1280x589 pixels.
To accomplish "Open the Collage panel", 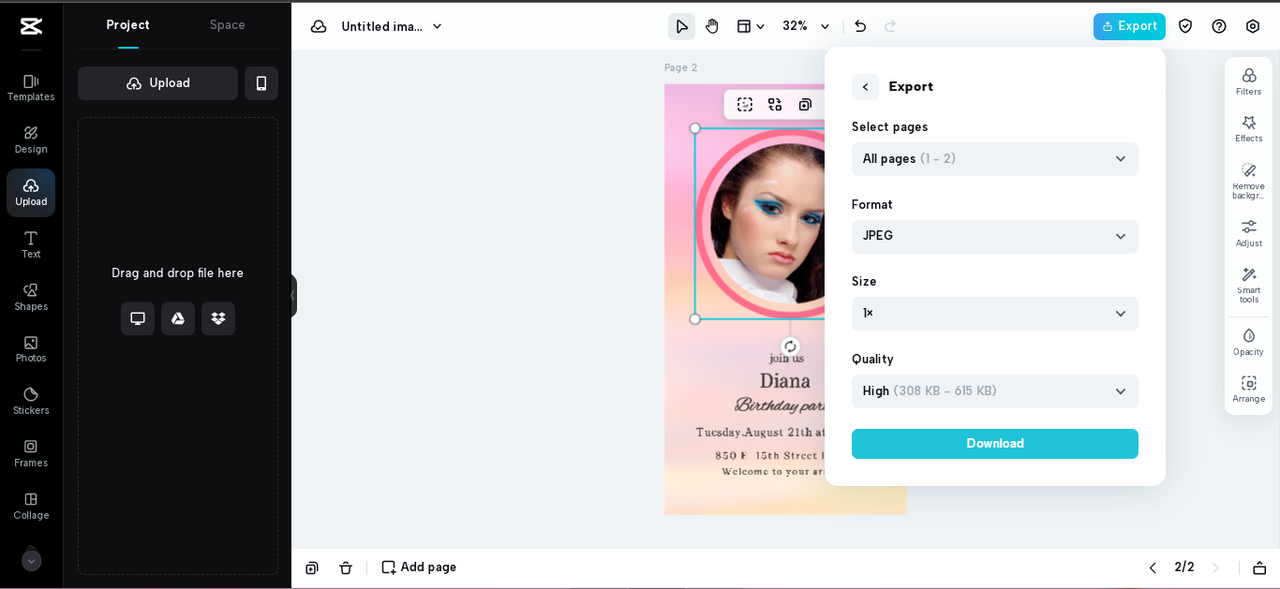I will 31,505.
